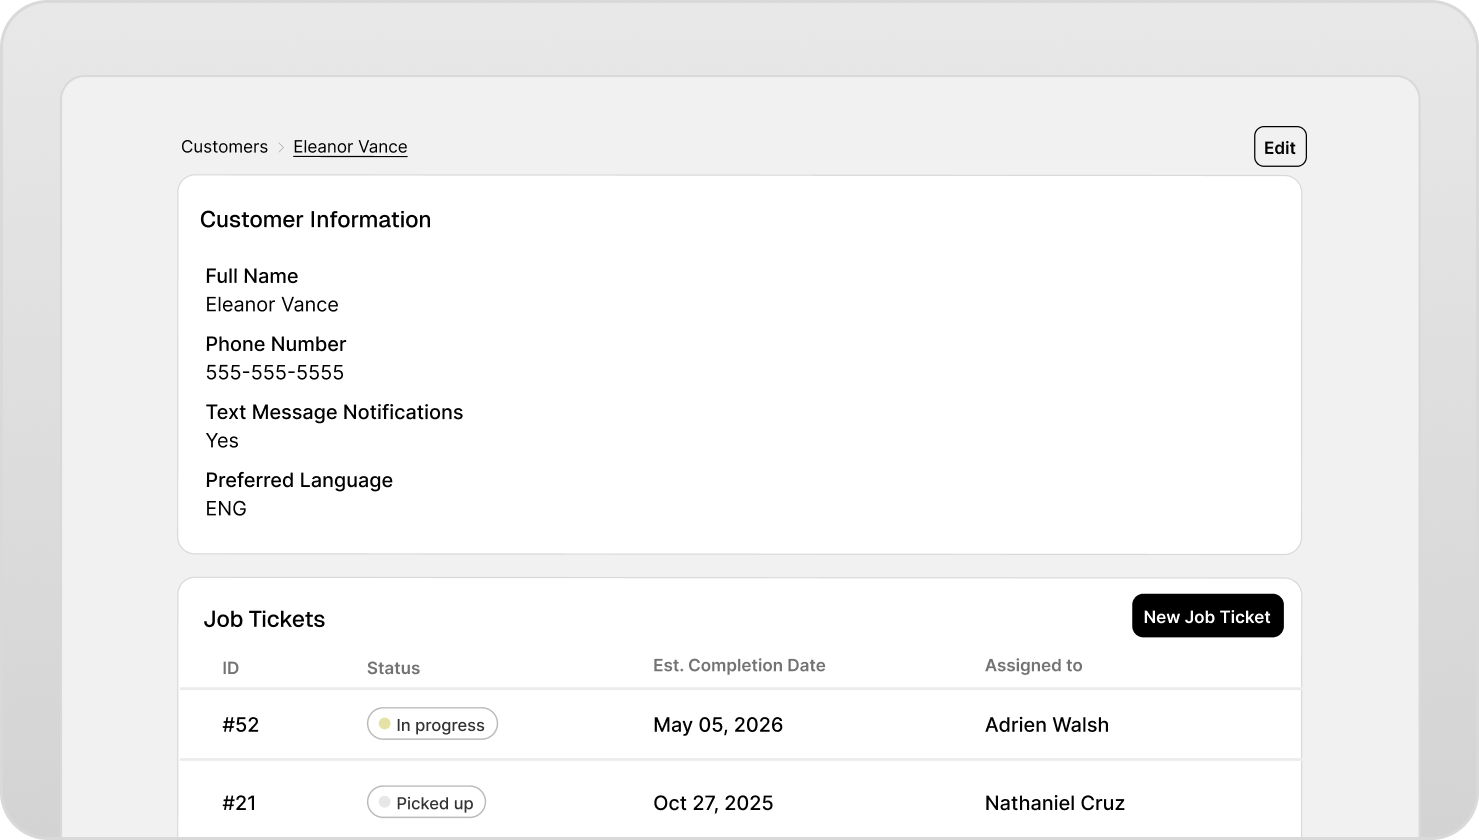
Task: Open the Eleanor Vance breadcrumb link
Action: click(x=350, y=146)
